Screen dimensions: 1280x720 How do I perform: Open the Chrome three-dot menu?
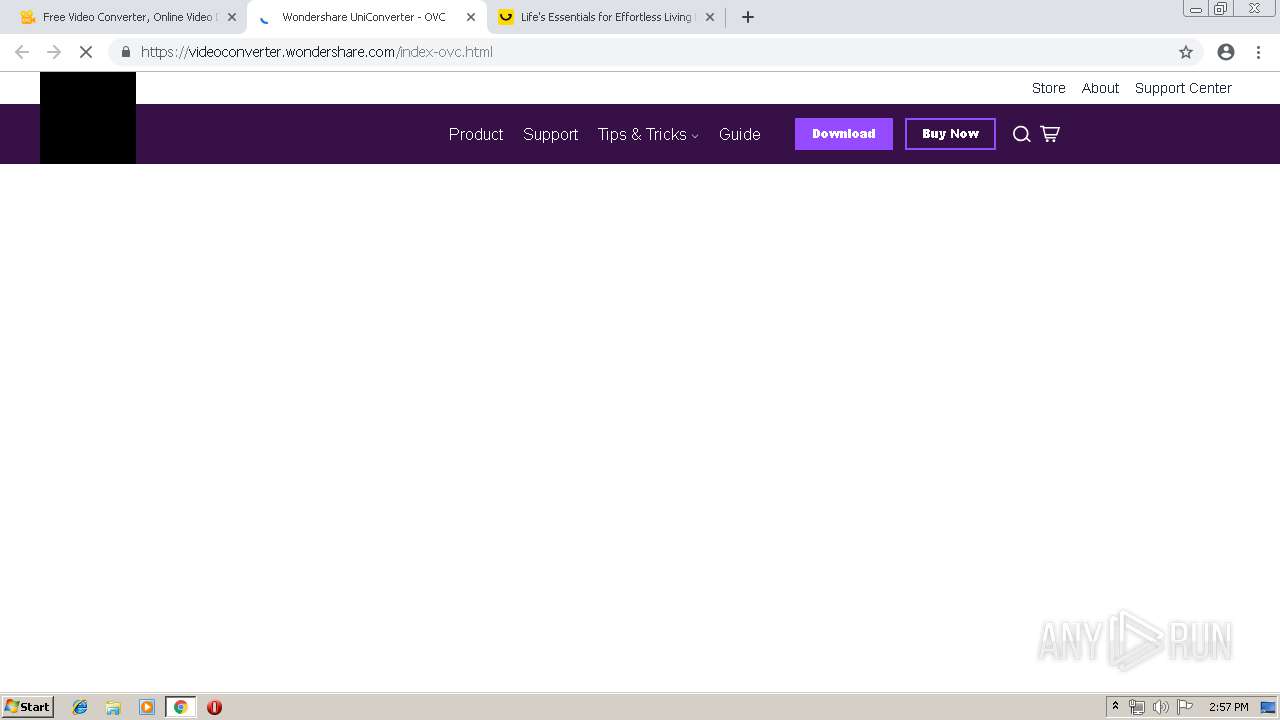point(1259,52)
